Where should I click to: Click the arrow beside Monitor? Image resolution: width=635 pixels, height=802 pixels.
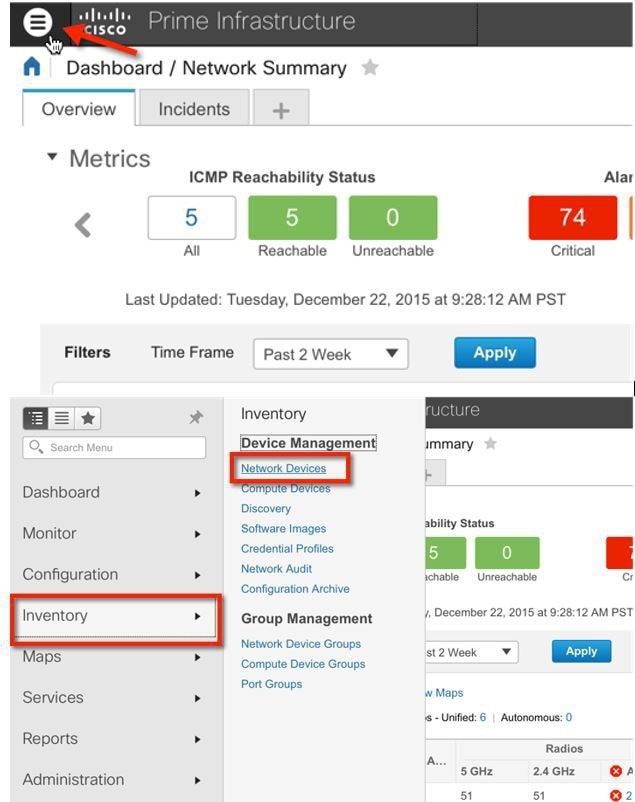pos(198,534)
